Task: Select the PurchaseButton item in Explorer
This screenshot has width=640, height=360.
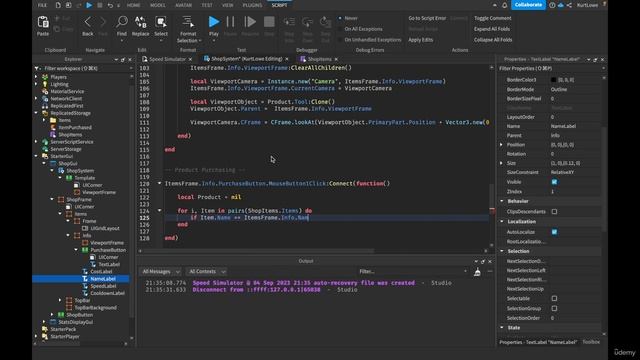Action: coord(108,250)
